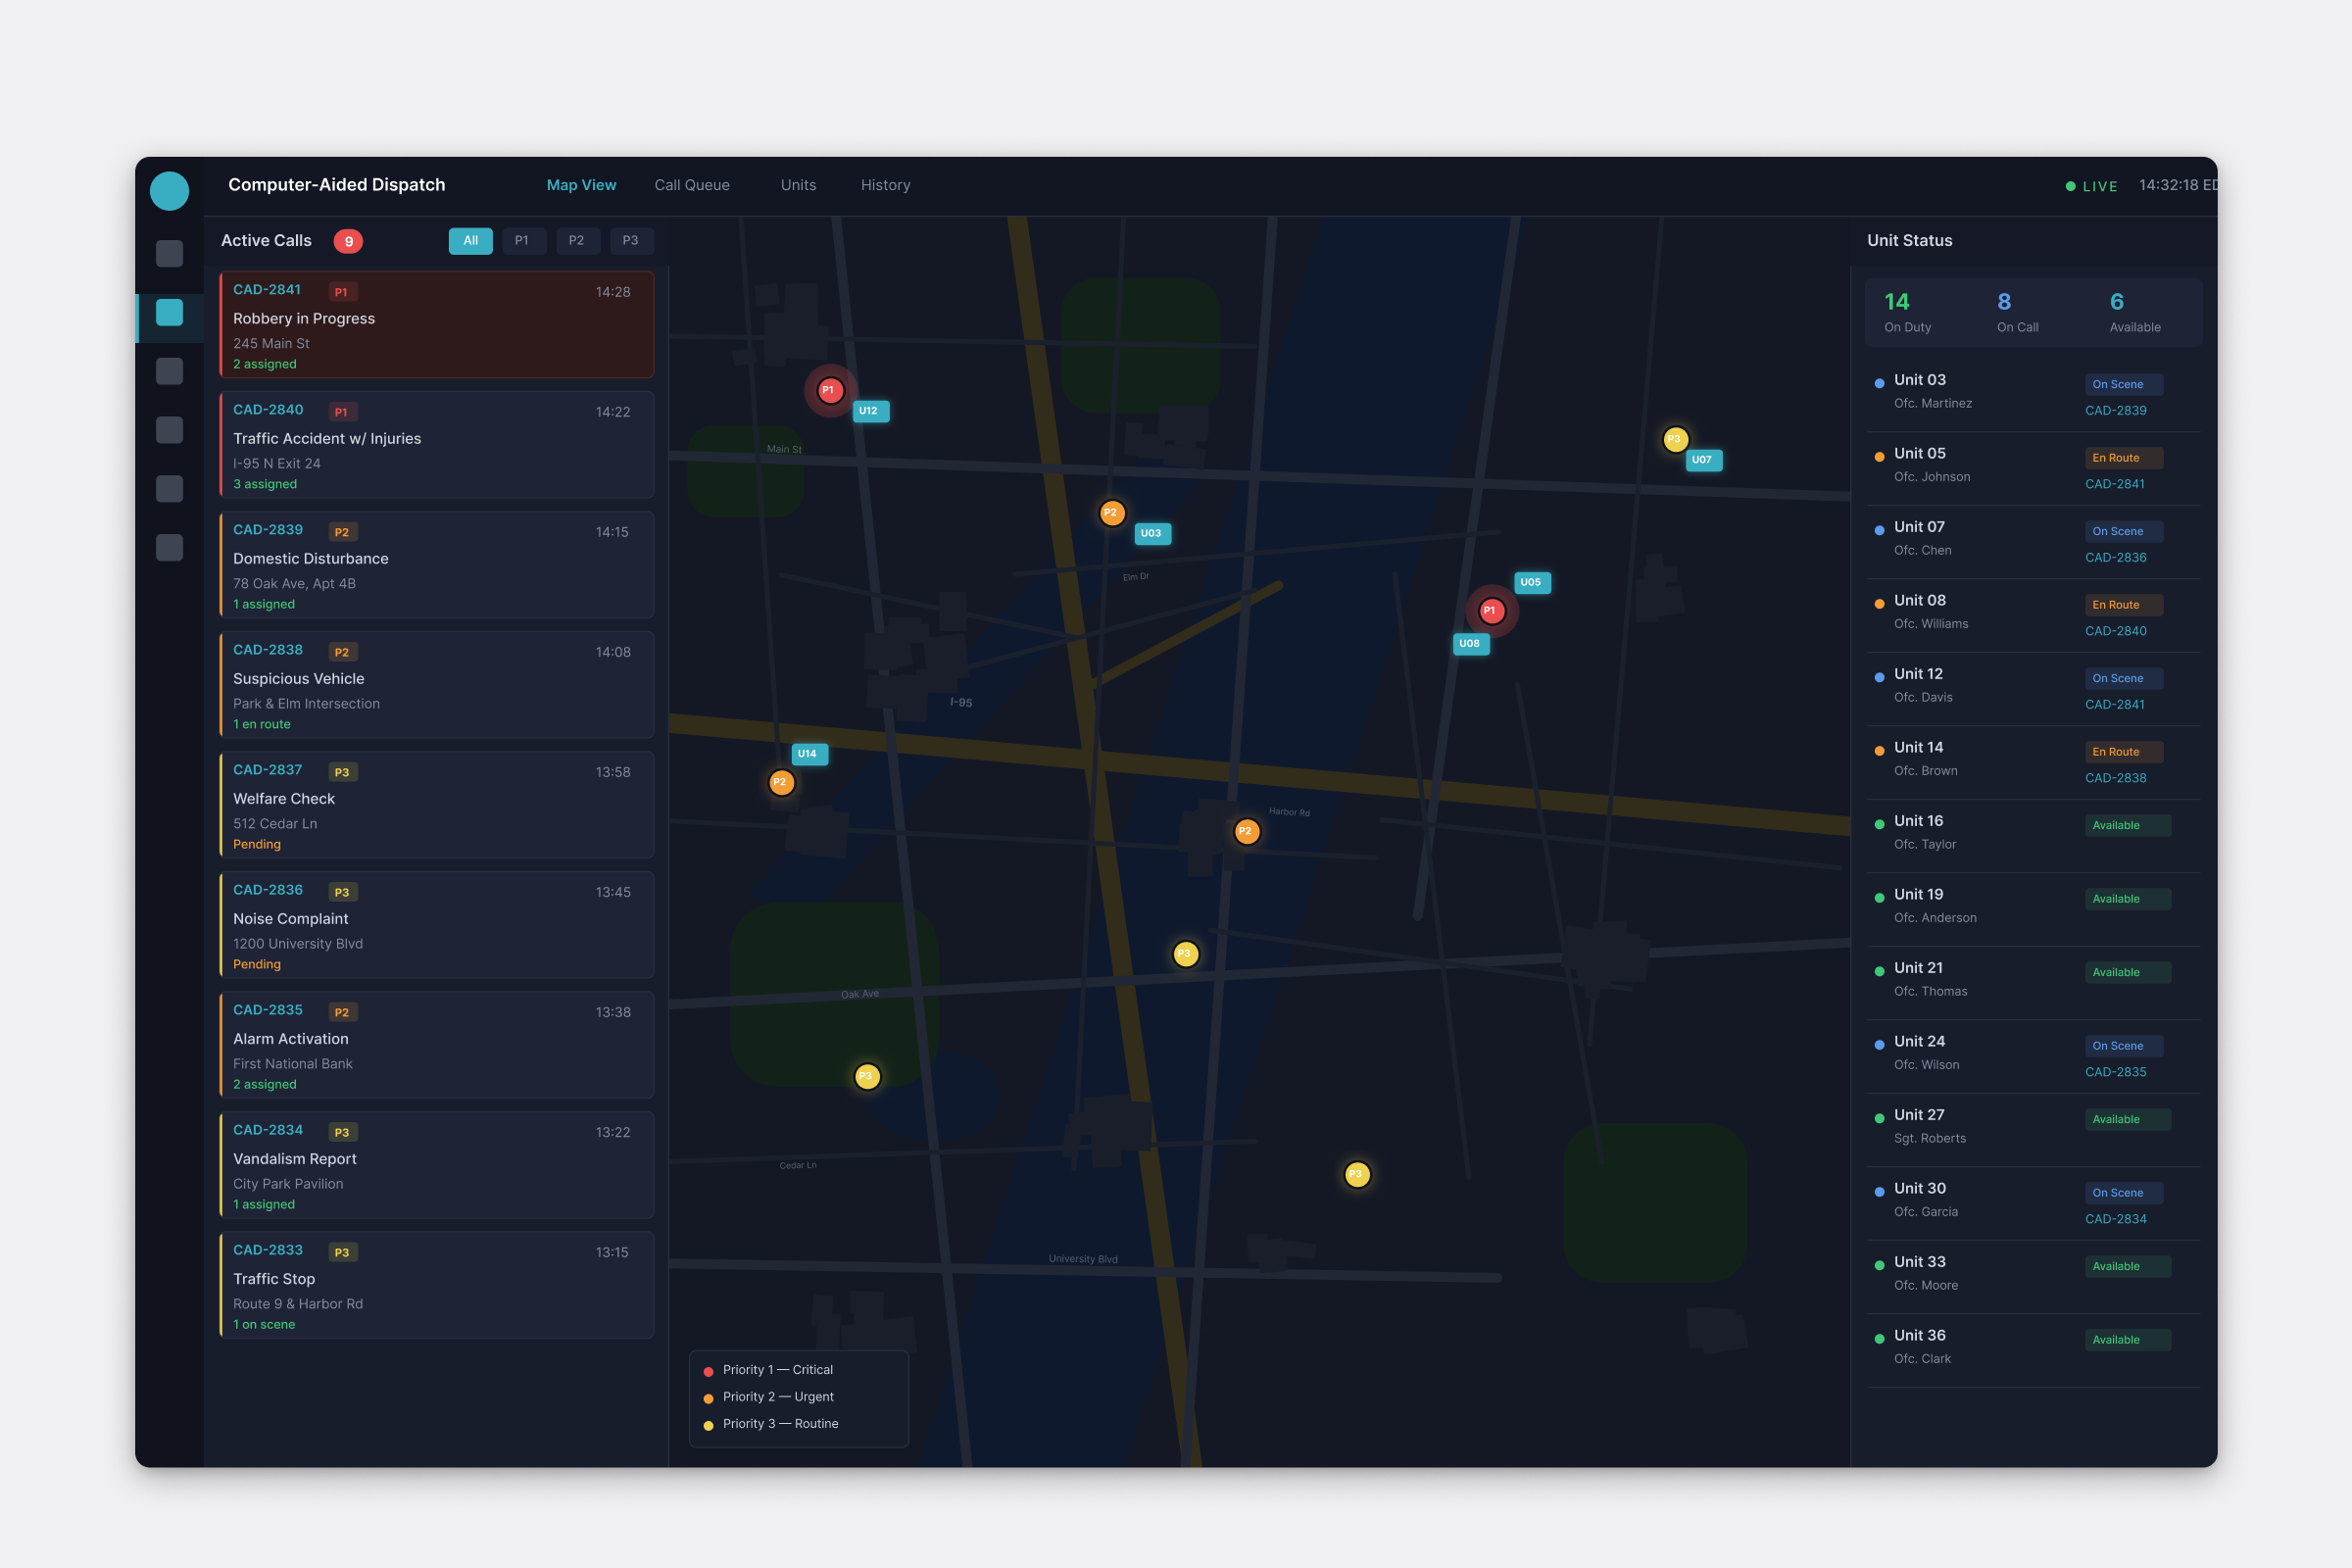Click Priority 3 — Routine legend entry

771,1424
